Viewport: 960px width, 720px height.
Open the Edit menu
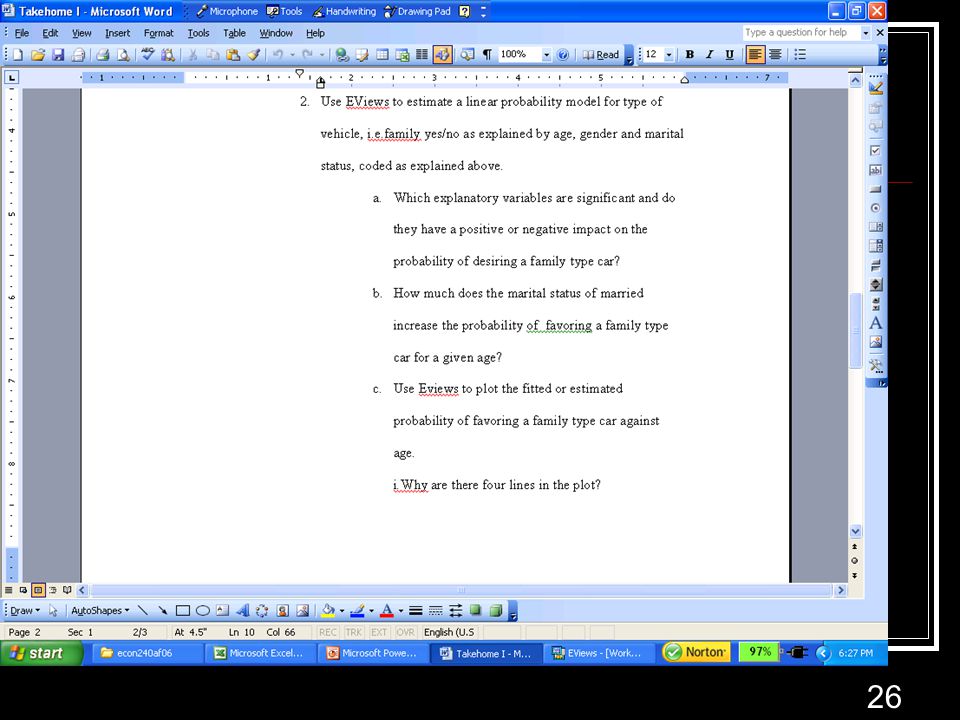click(50, 33)
